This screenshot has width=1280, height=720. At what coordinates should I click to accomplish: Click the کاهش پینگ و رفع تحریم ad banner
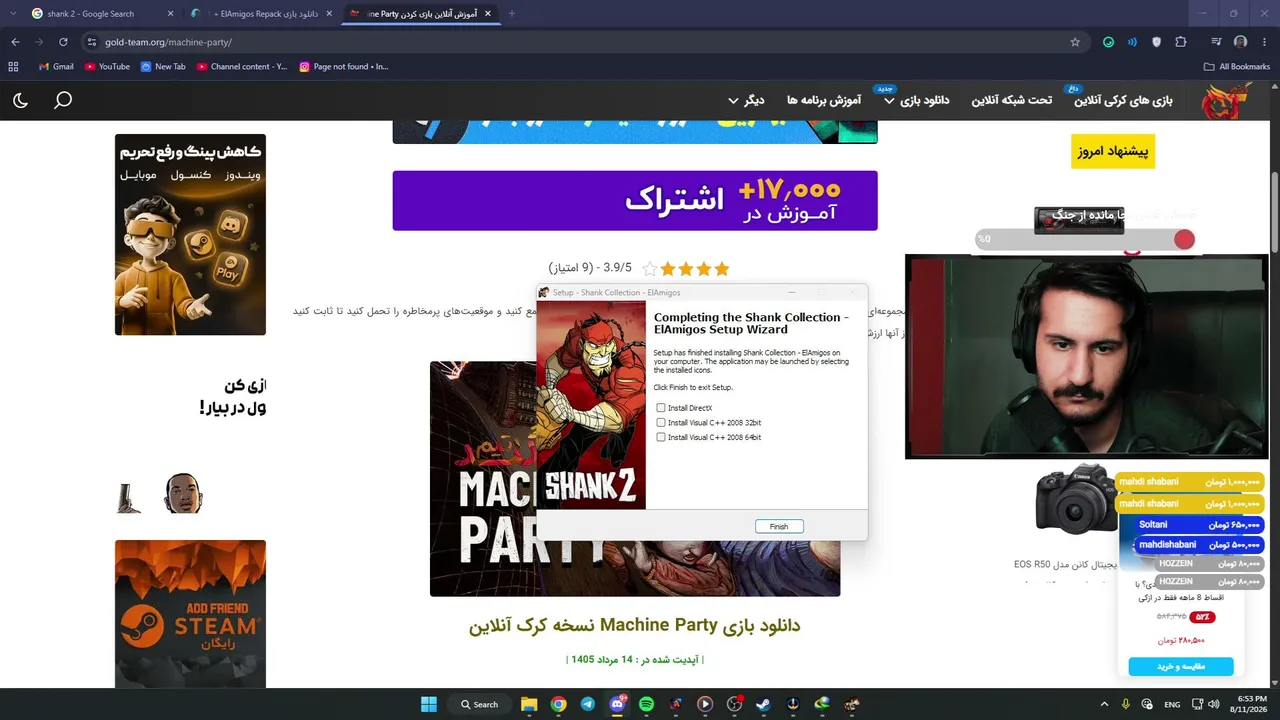190,235
